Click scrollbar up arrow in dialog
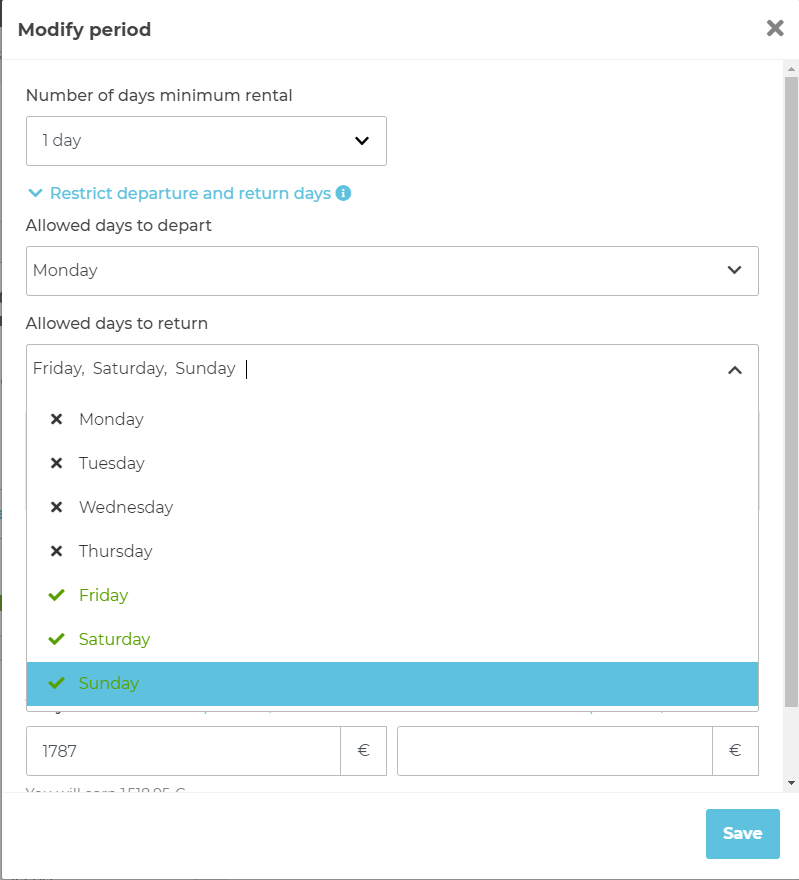The image size is (799, 880). coord(791,70)
